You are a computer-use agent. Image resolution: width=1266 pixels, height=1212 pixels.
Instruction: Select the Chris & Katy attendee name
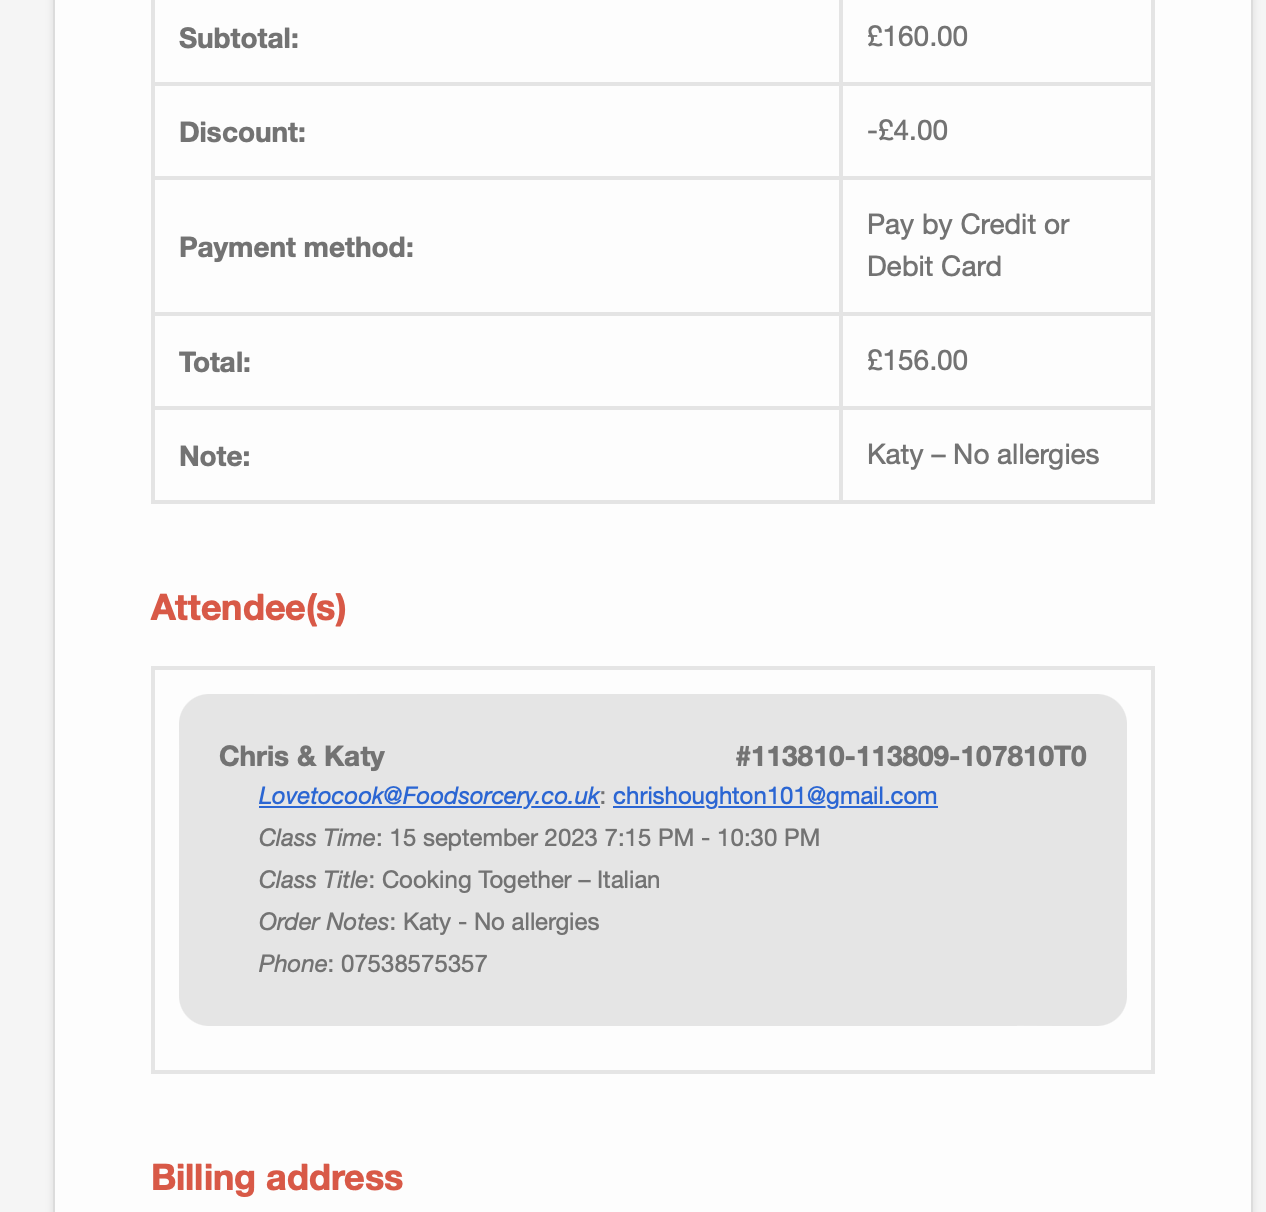(x=302, y=756)
